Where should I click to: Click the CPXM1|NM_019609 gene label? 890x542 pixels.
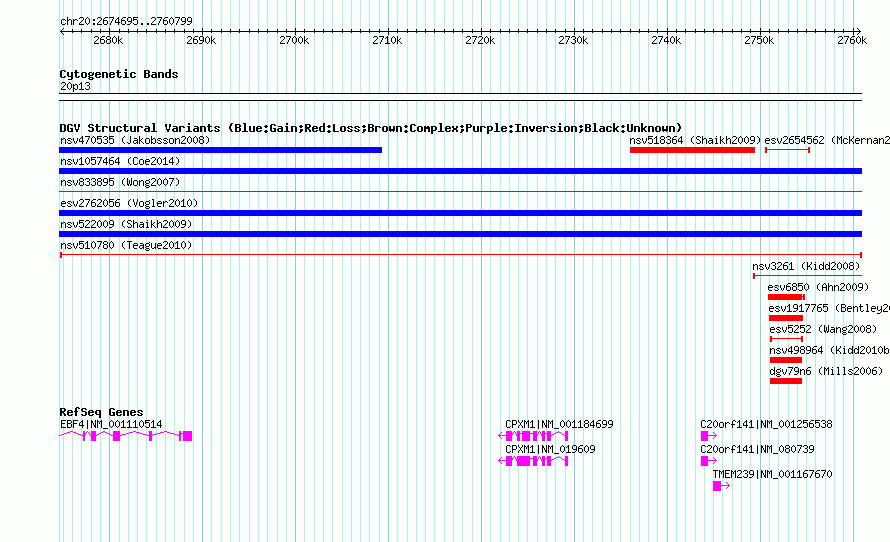click(x=550, y=449)
